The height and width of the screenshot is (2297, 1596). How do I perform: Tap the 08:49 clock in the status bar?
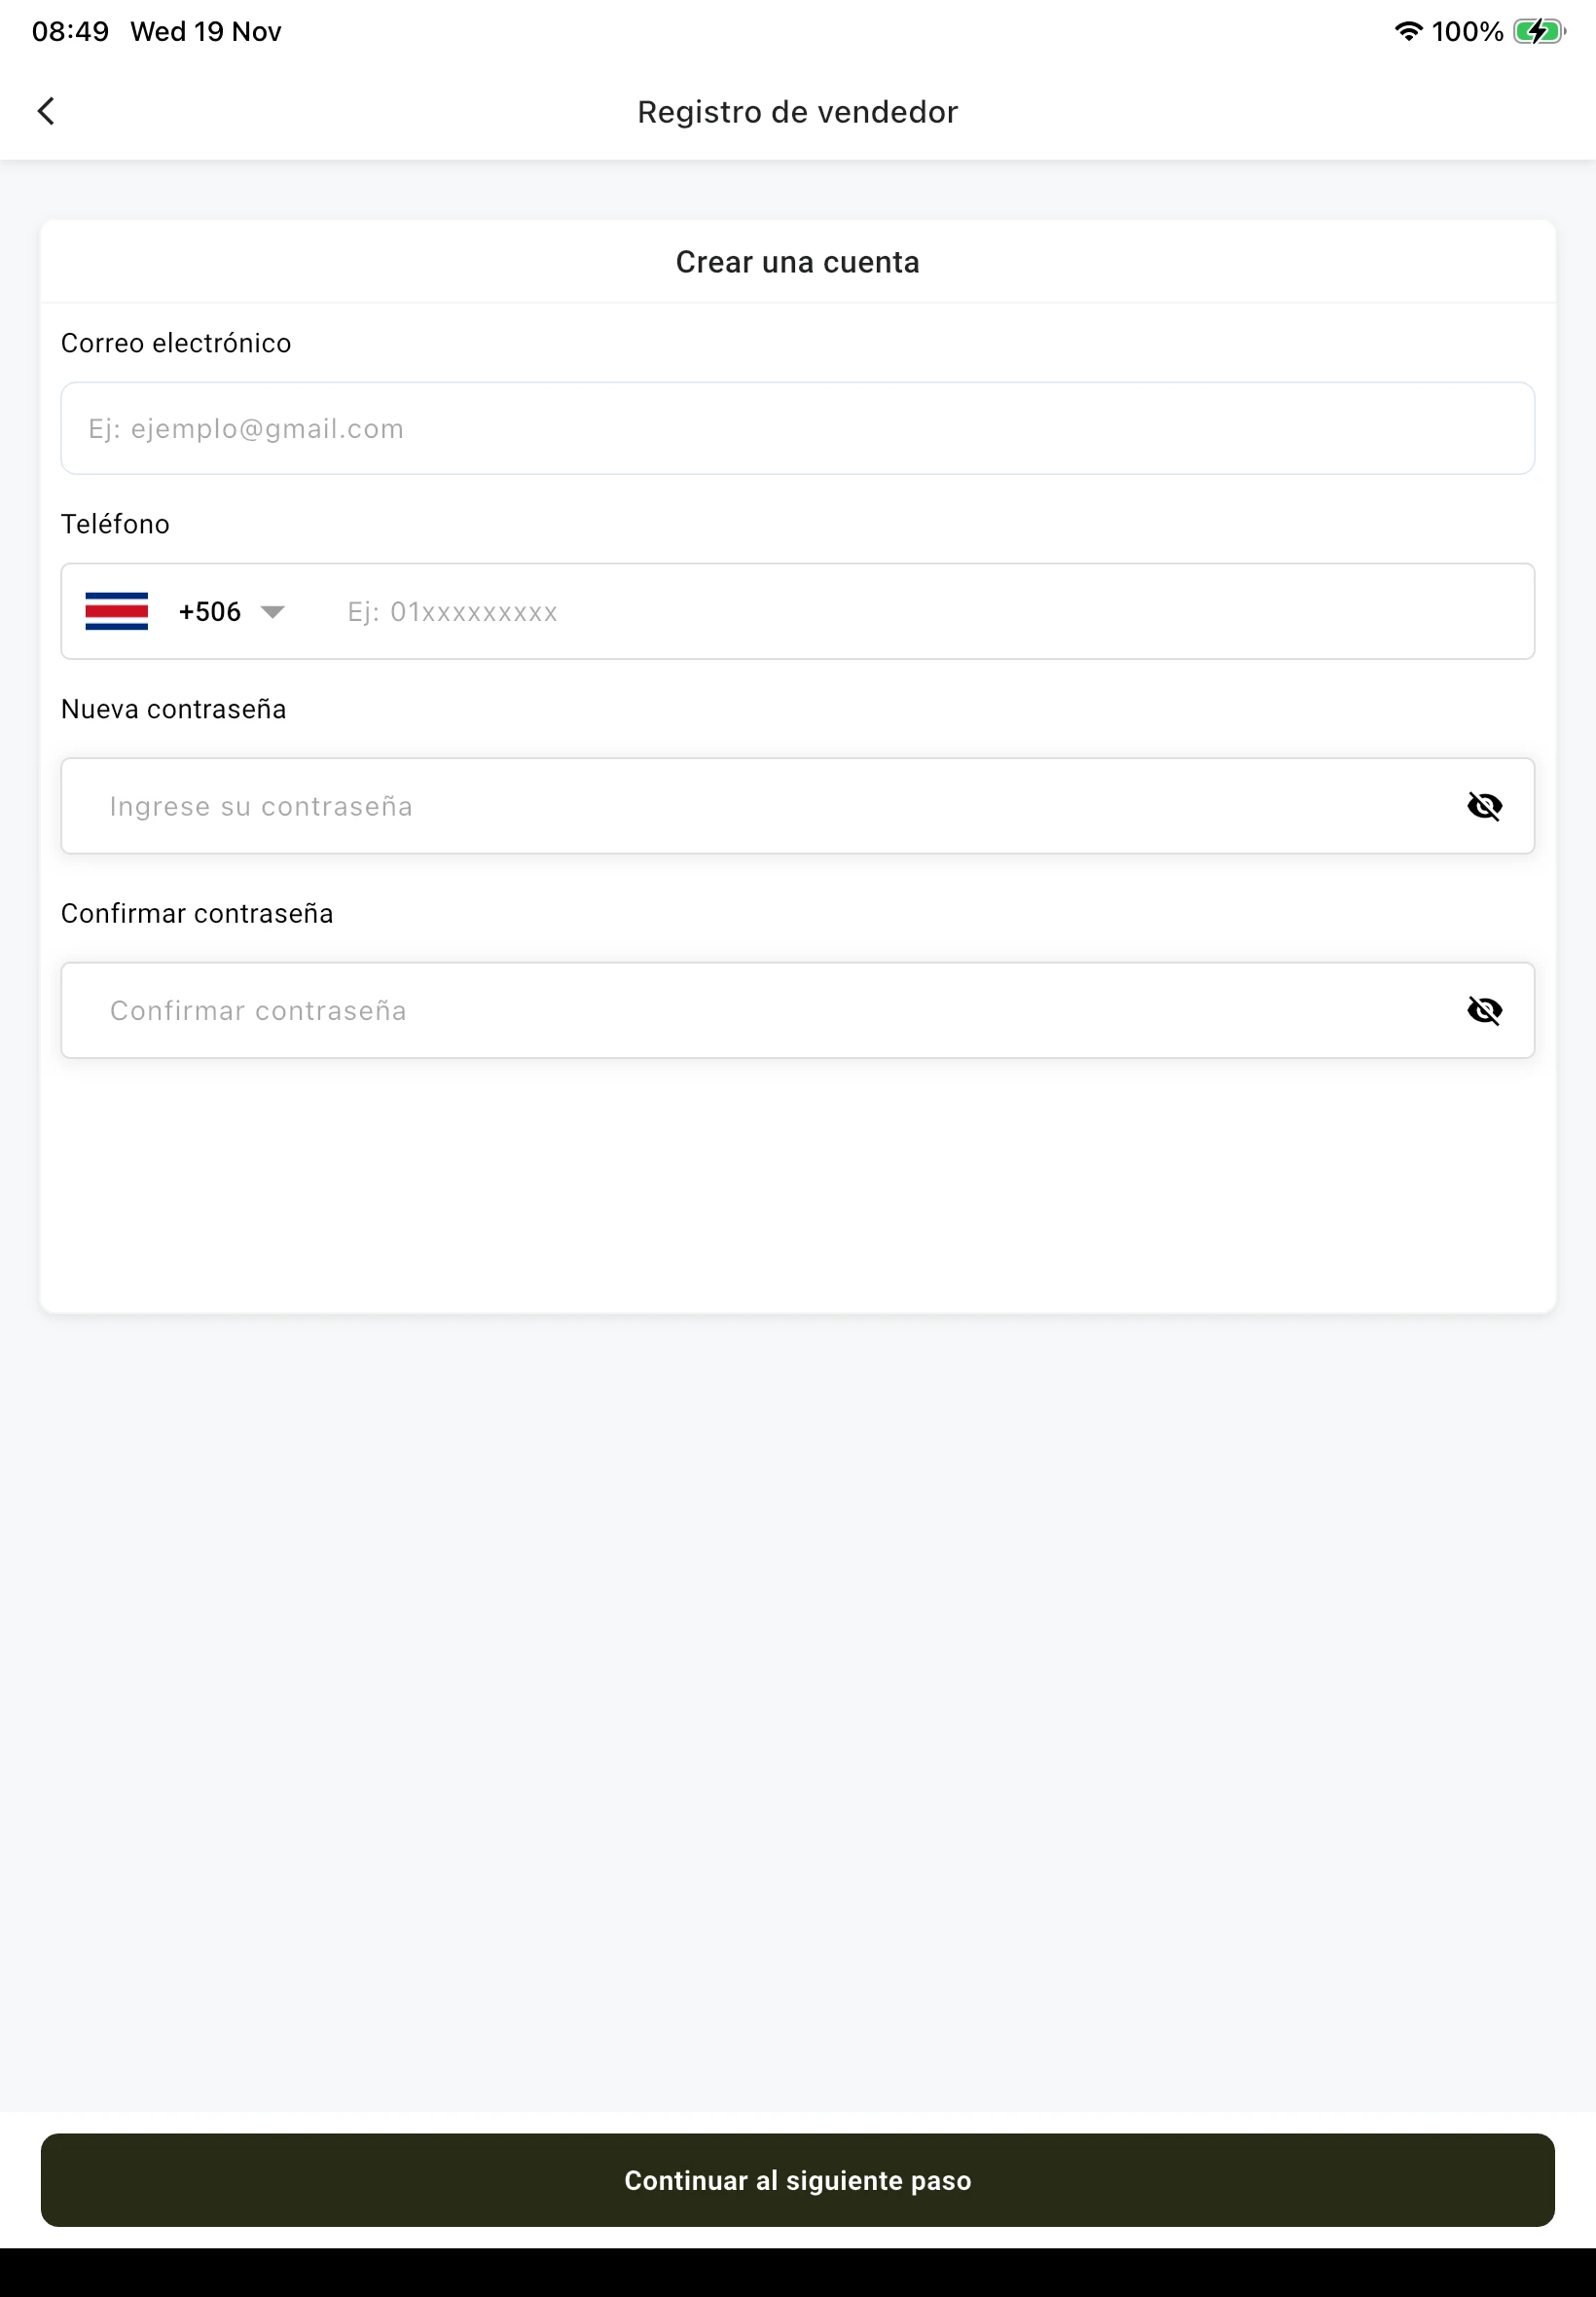click(x=70, y=31)
